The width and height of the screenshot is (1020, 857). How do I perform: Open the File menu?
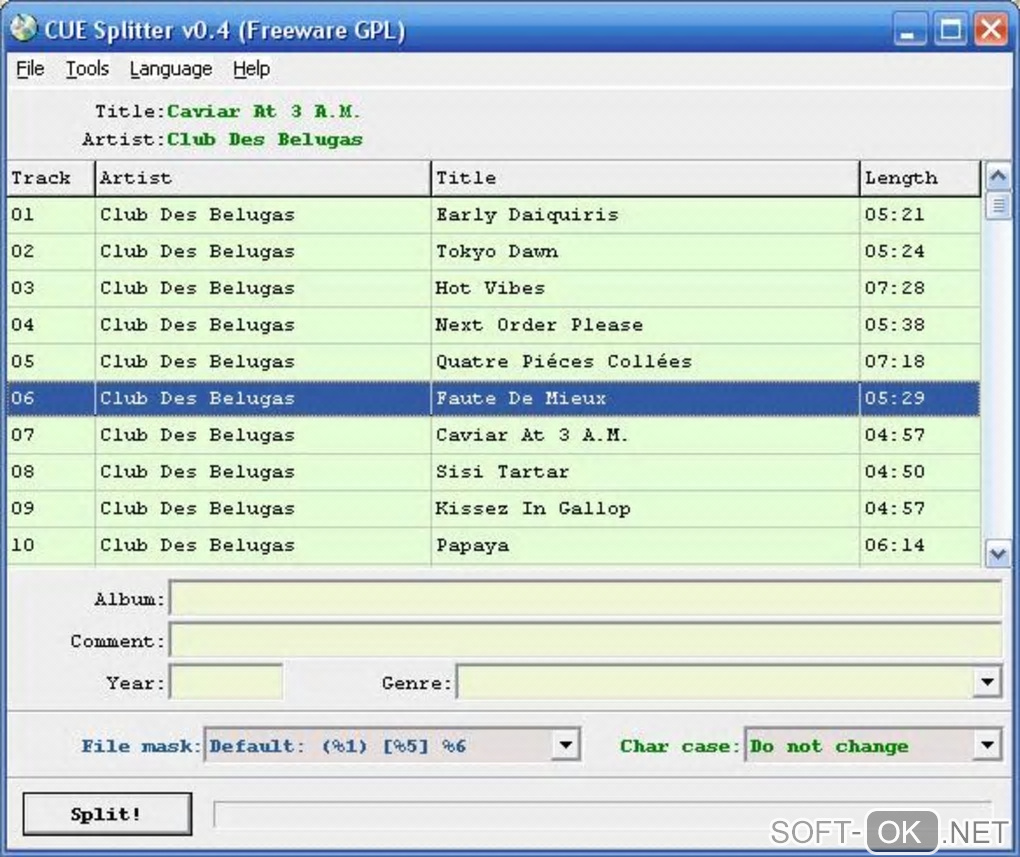tap(30, 69)
